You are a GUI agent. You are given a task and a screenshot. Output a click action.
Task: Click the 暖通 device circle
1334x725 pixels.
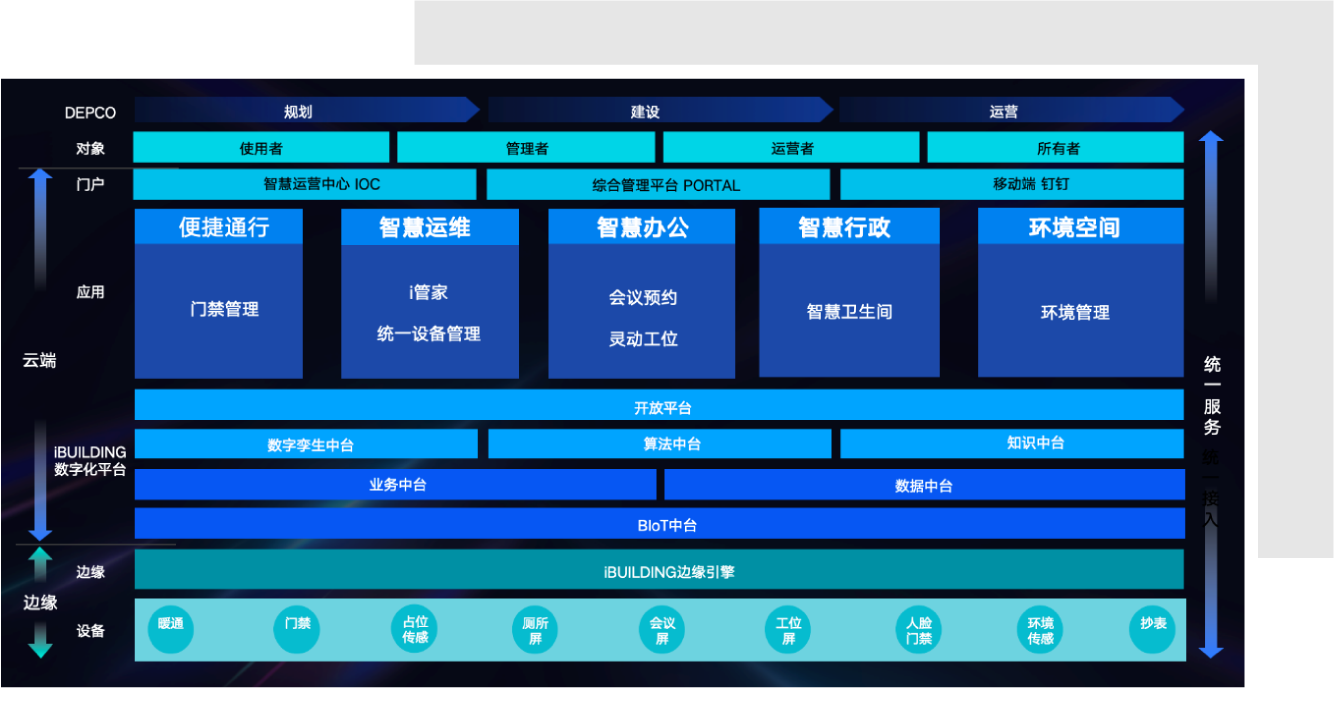pos(170,629)
